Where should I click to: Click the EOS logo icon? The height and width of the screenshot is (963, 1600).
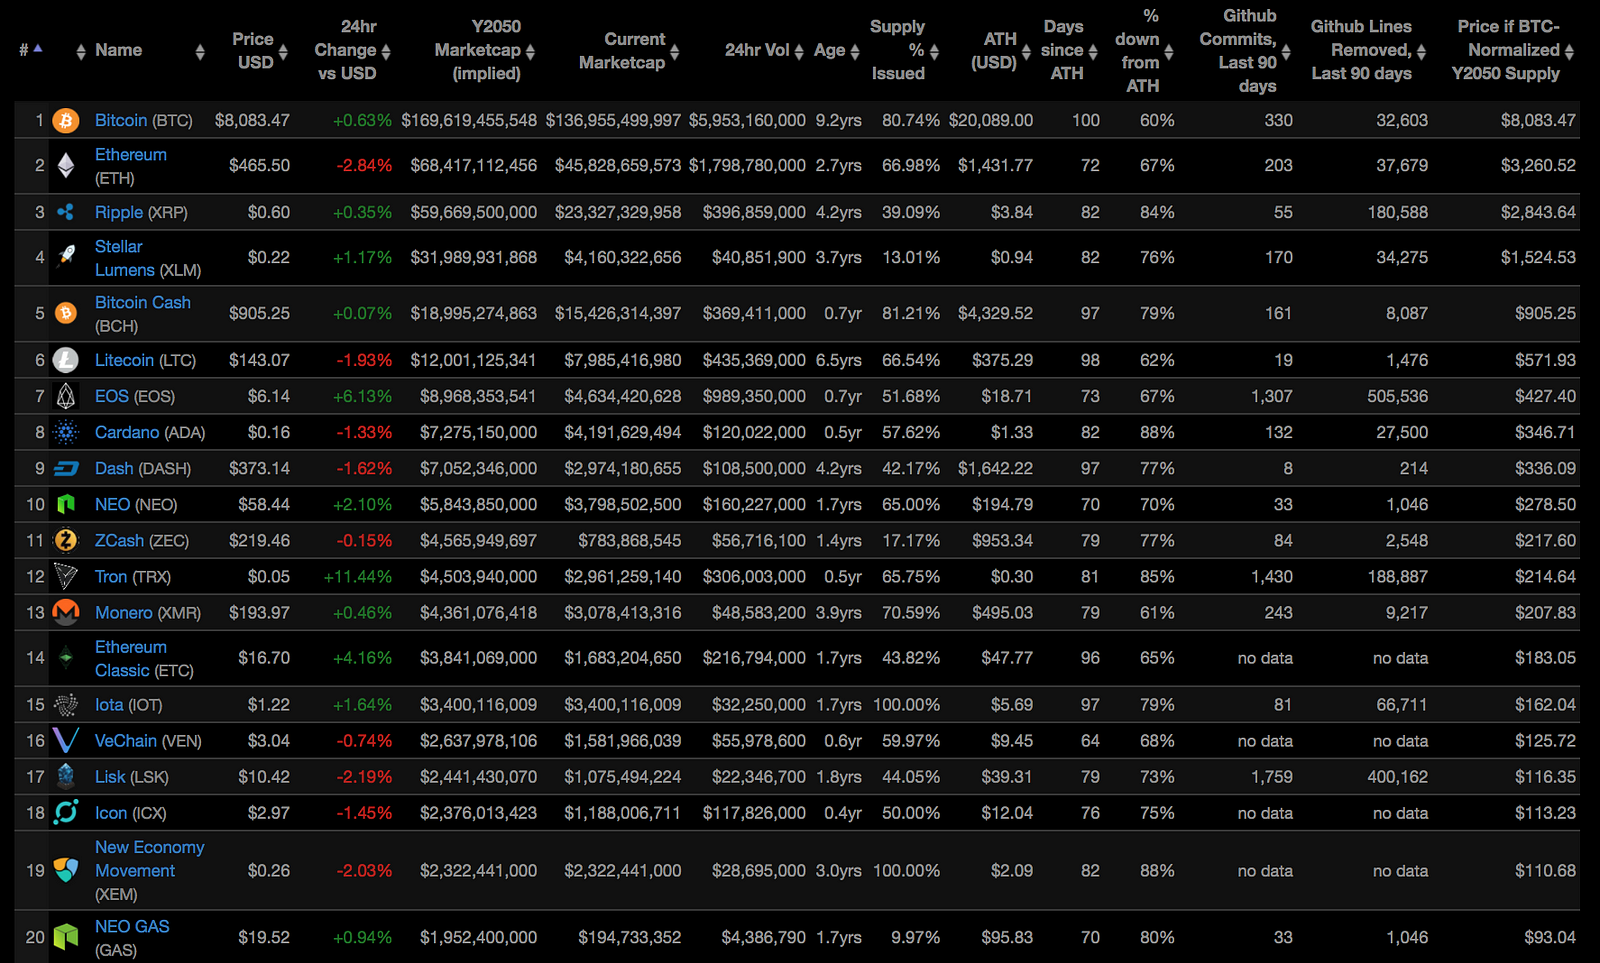[66, 396]
